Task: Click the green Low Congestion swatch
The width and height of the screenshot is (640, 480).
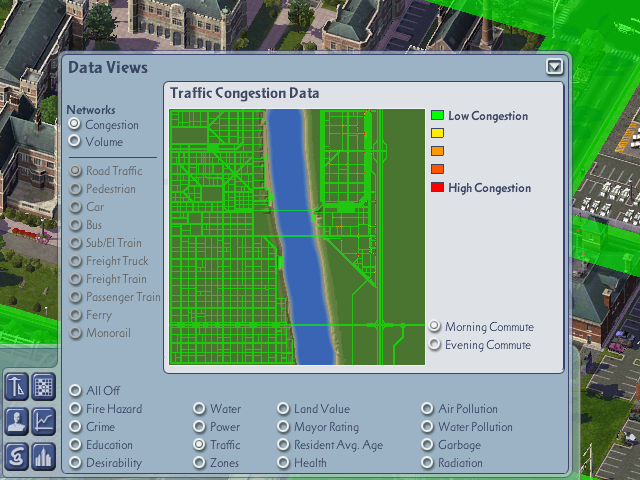Action: [x=438, y=115]
